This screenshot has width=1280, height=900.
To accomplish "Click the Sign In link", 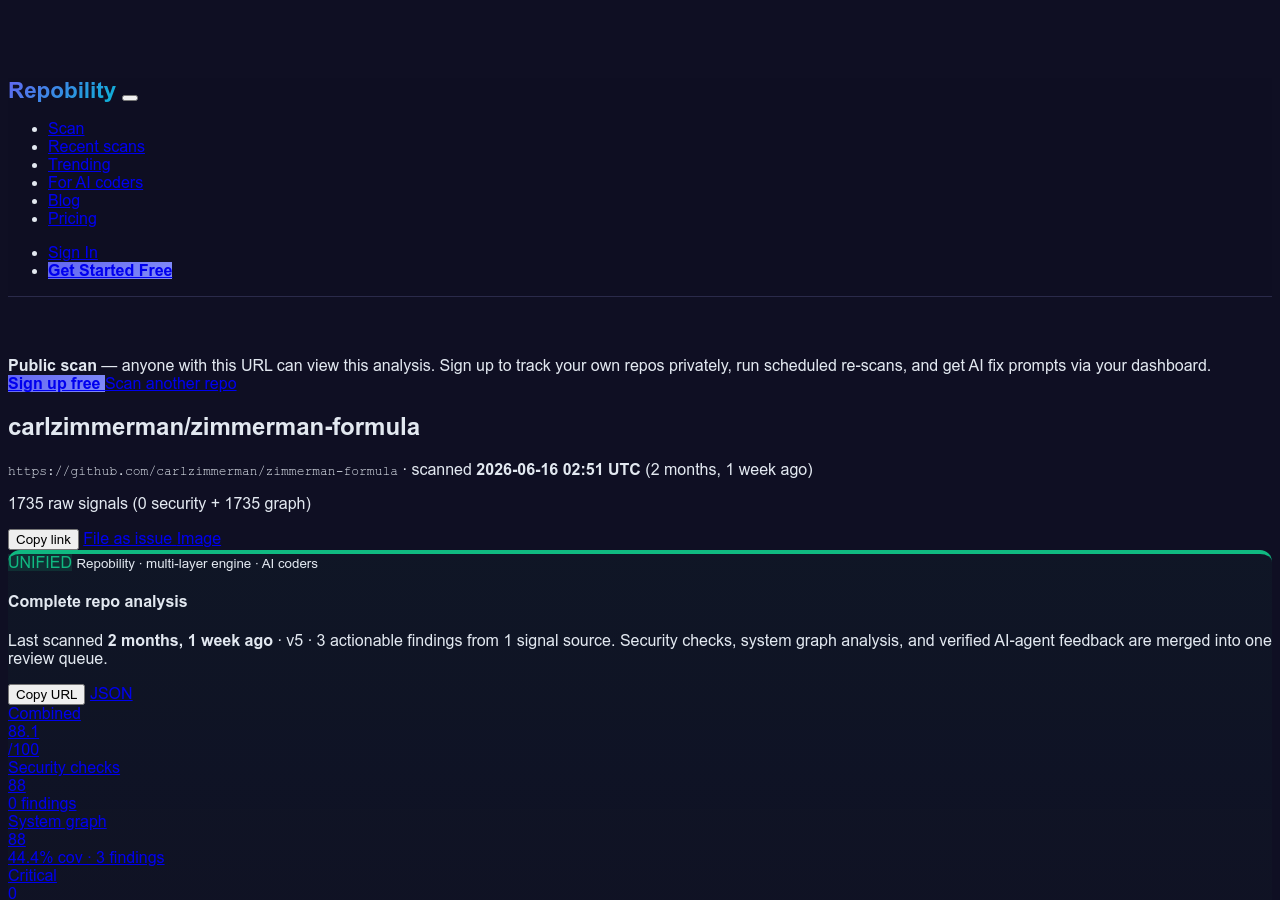I will pyautogui.click(x=73, y=252).
